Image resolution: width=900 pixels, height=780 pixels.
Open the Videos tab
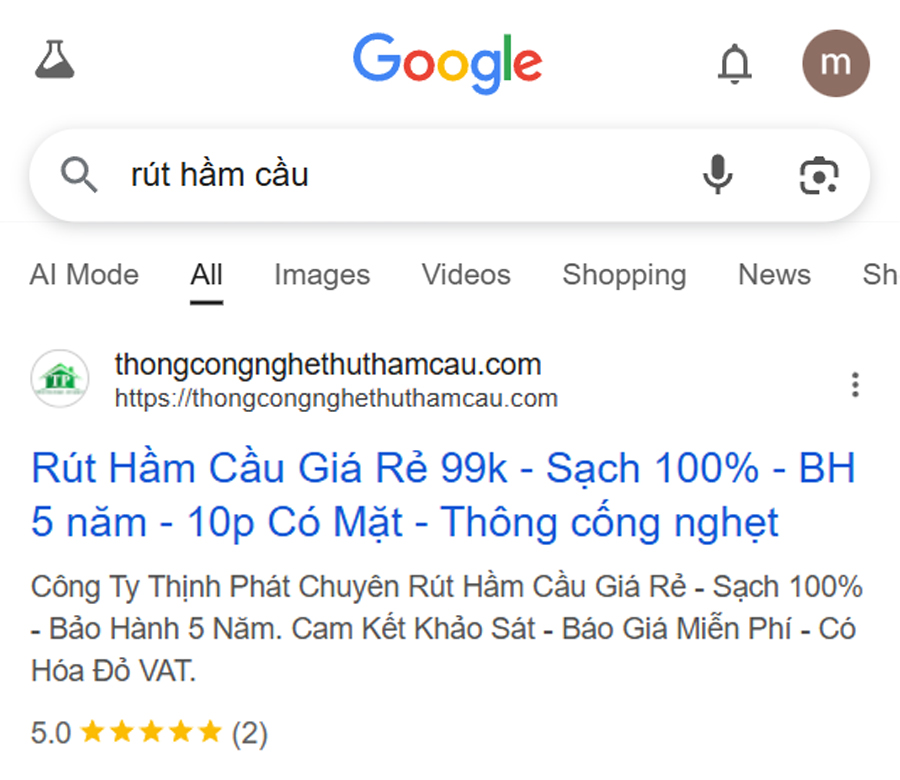pos(466,274)
